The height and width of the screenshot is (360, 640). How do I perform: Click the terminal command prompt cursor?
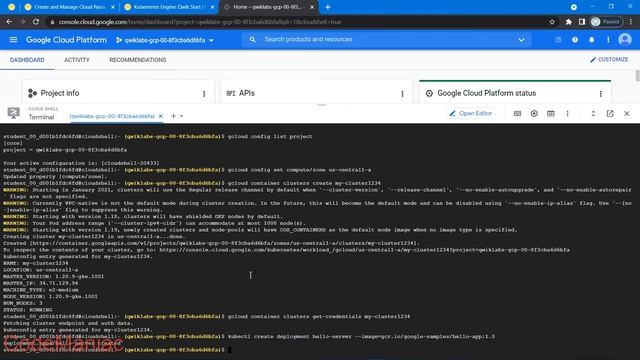229,349
